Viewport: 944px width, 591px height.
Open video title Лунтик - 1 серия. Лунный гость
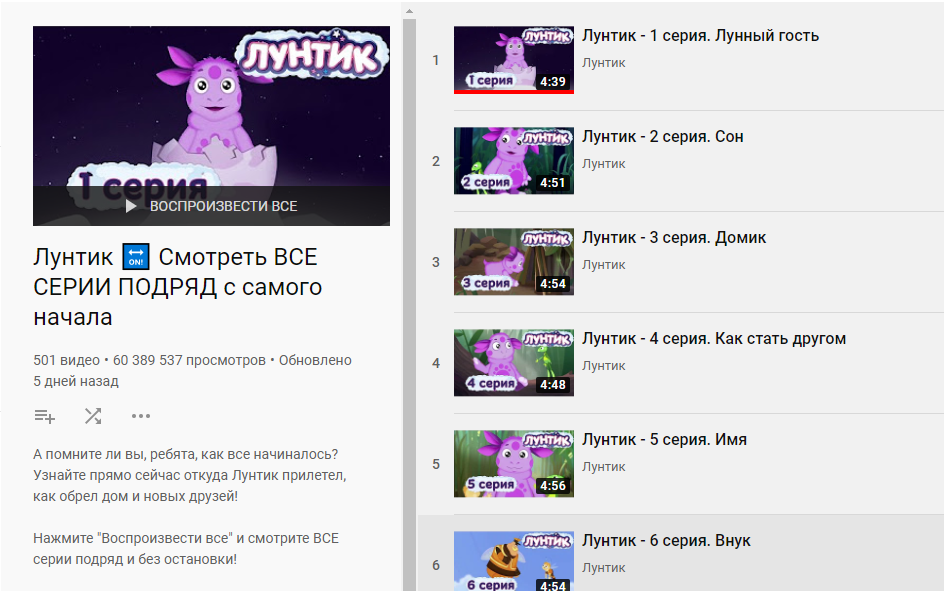click(x=700, y=36)
